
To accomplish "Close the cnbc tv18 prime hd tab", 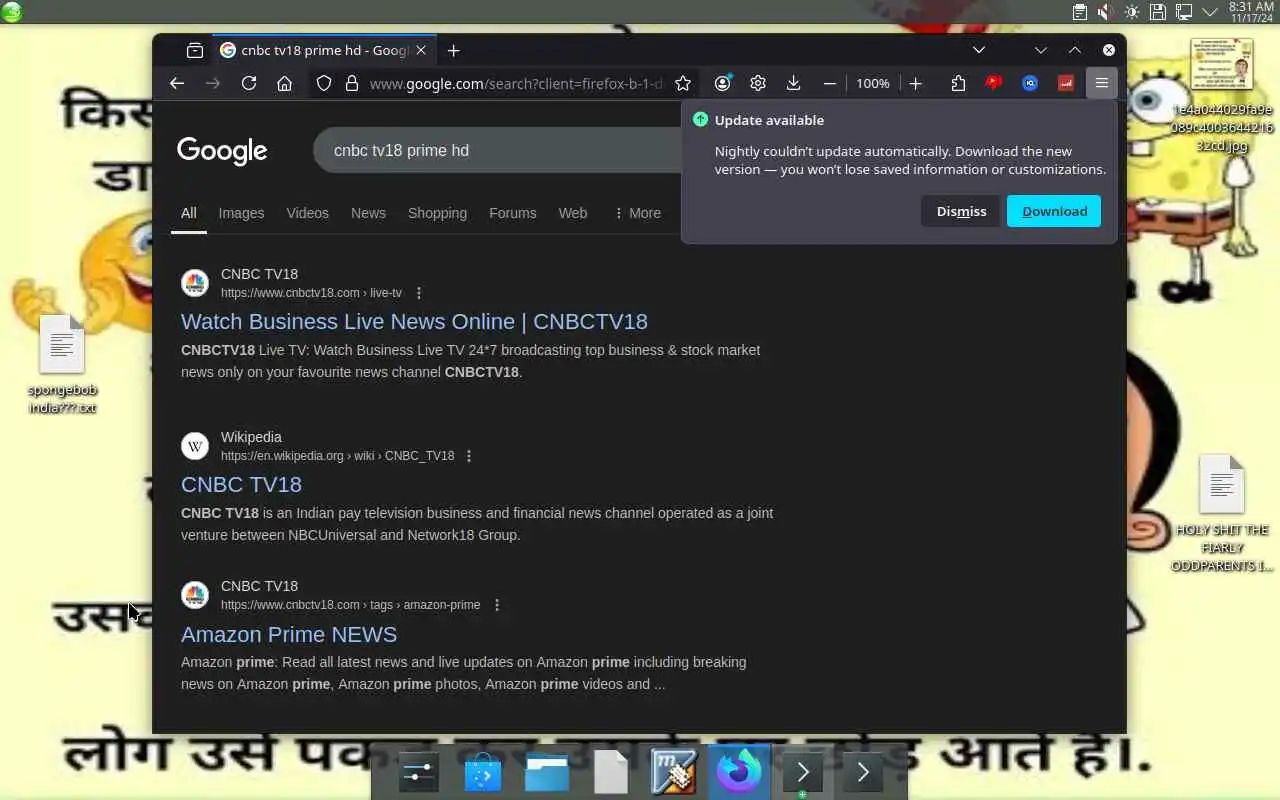I will 421,50.
